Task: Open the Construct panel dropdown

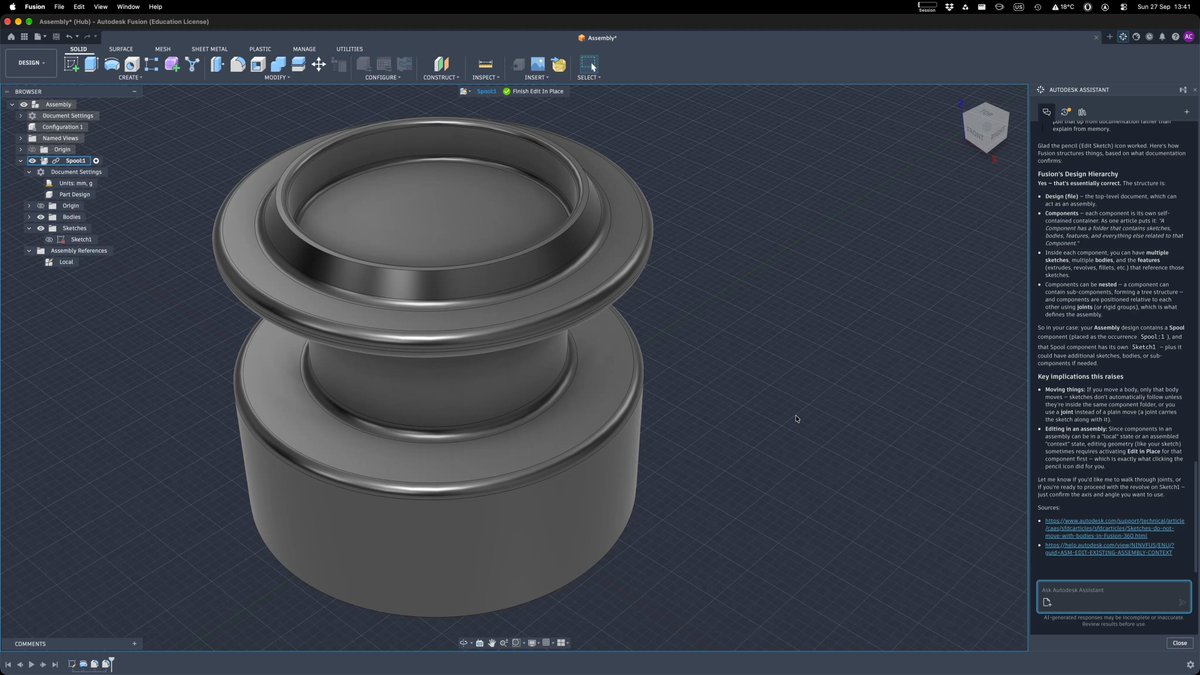Action: point(441,77)
